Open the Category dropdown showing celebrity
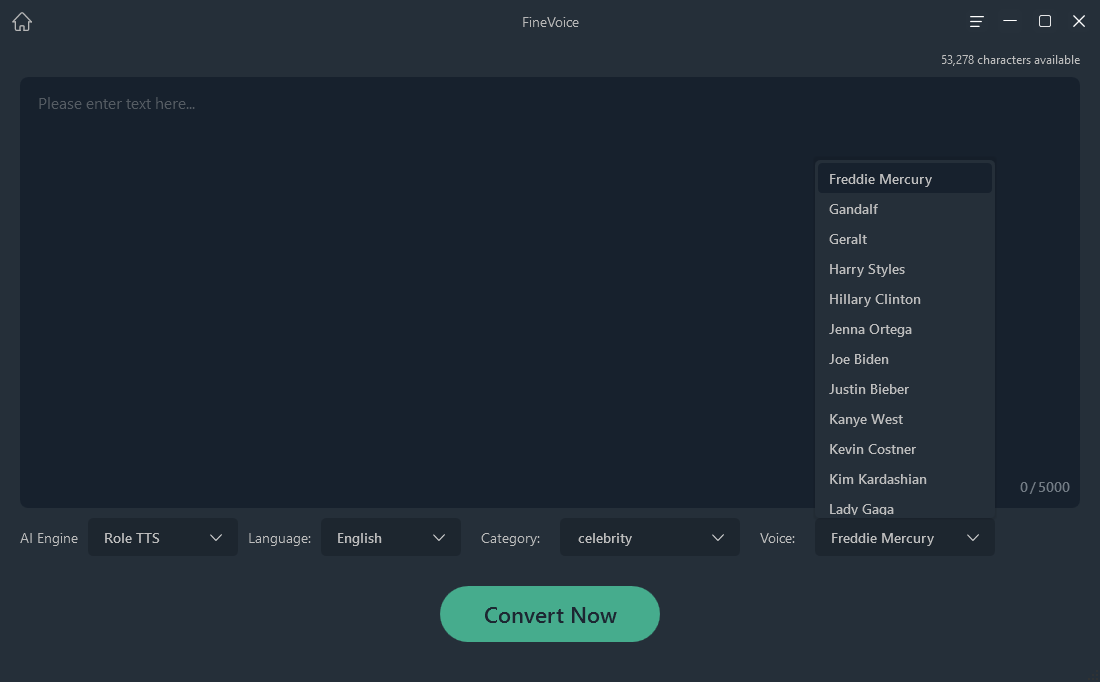The image size is (1100, 682). 650,537
